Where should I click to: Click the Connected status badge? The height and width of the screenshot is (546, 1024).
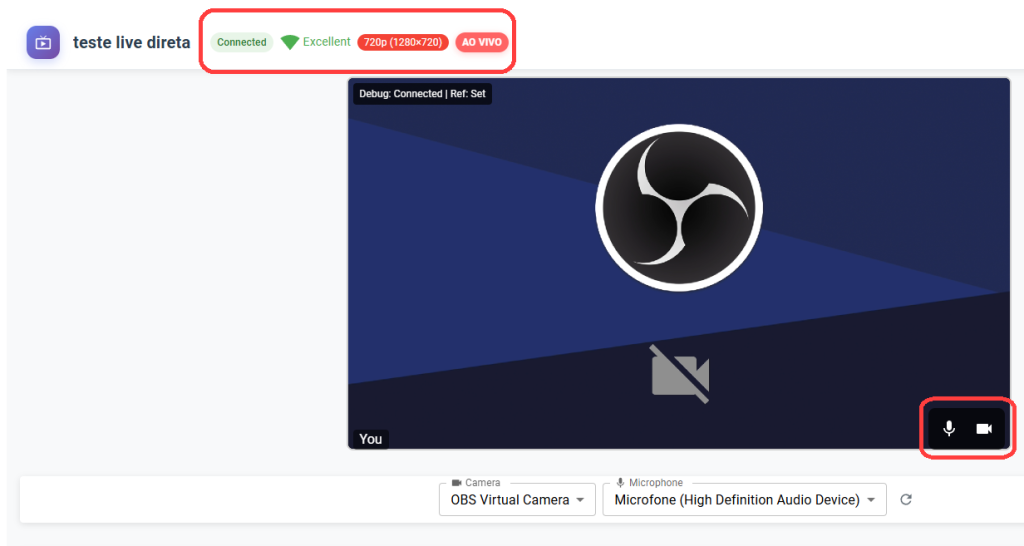(242, 42)
